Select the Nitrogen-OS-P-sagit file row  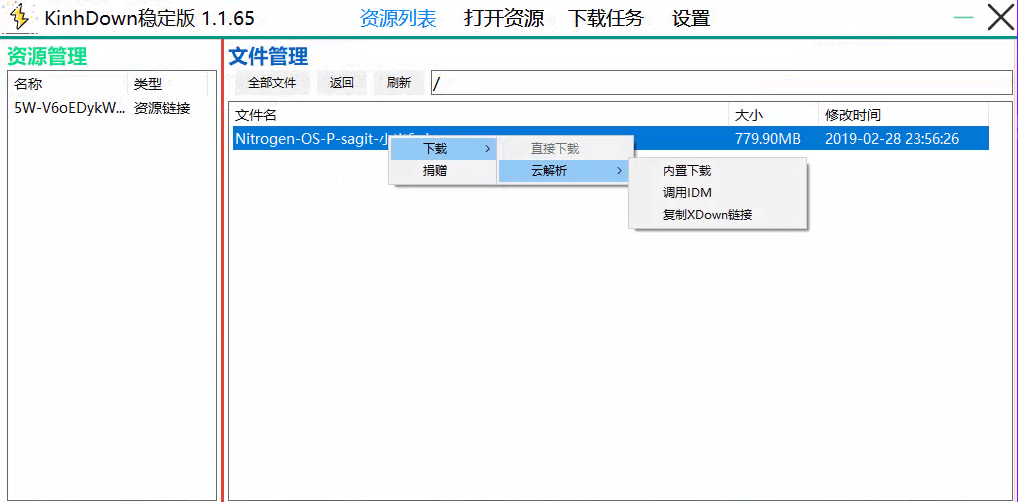[x=610, y=138]
